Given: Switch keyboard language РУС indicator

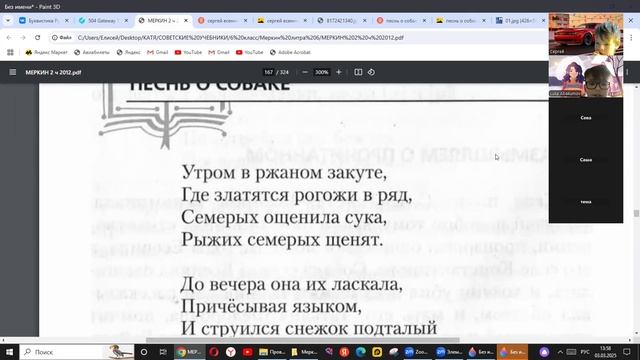Looking at the screenshot, I should pos(585,352).
